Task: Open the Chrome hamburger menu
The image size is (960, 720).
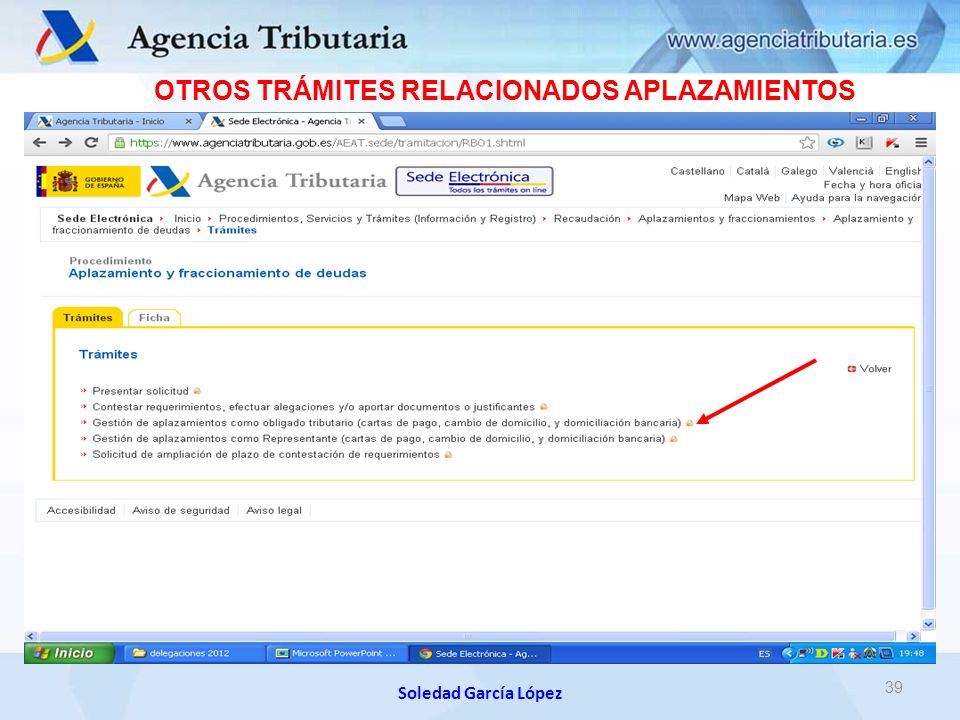Action: point(920,143)
